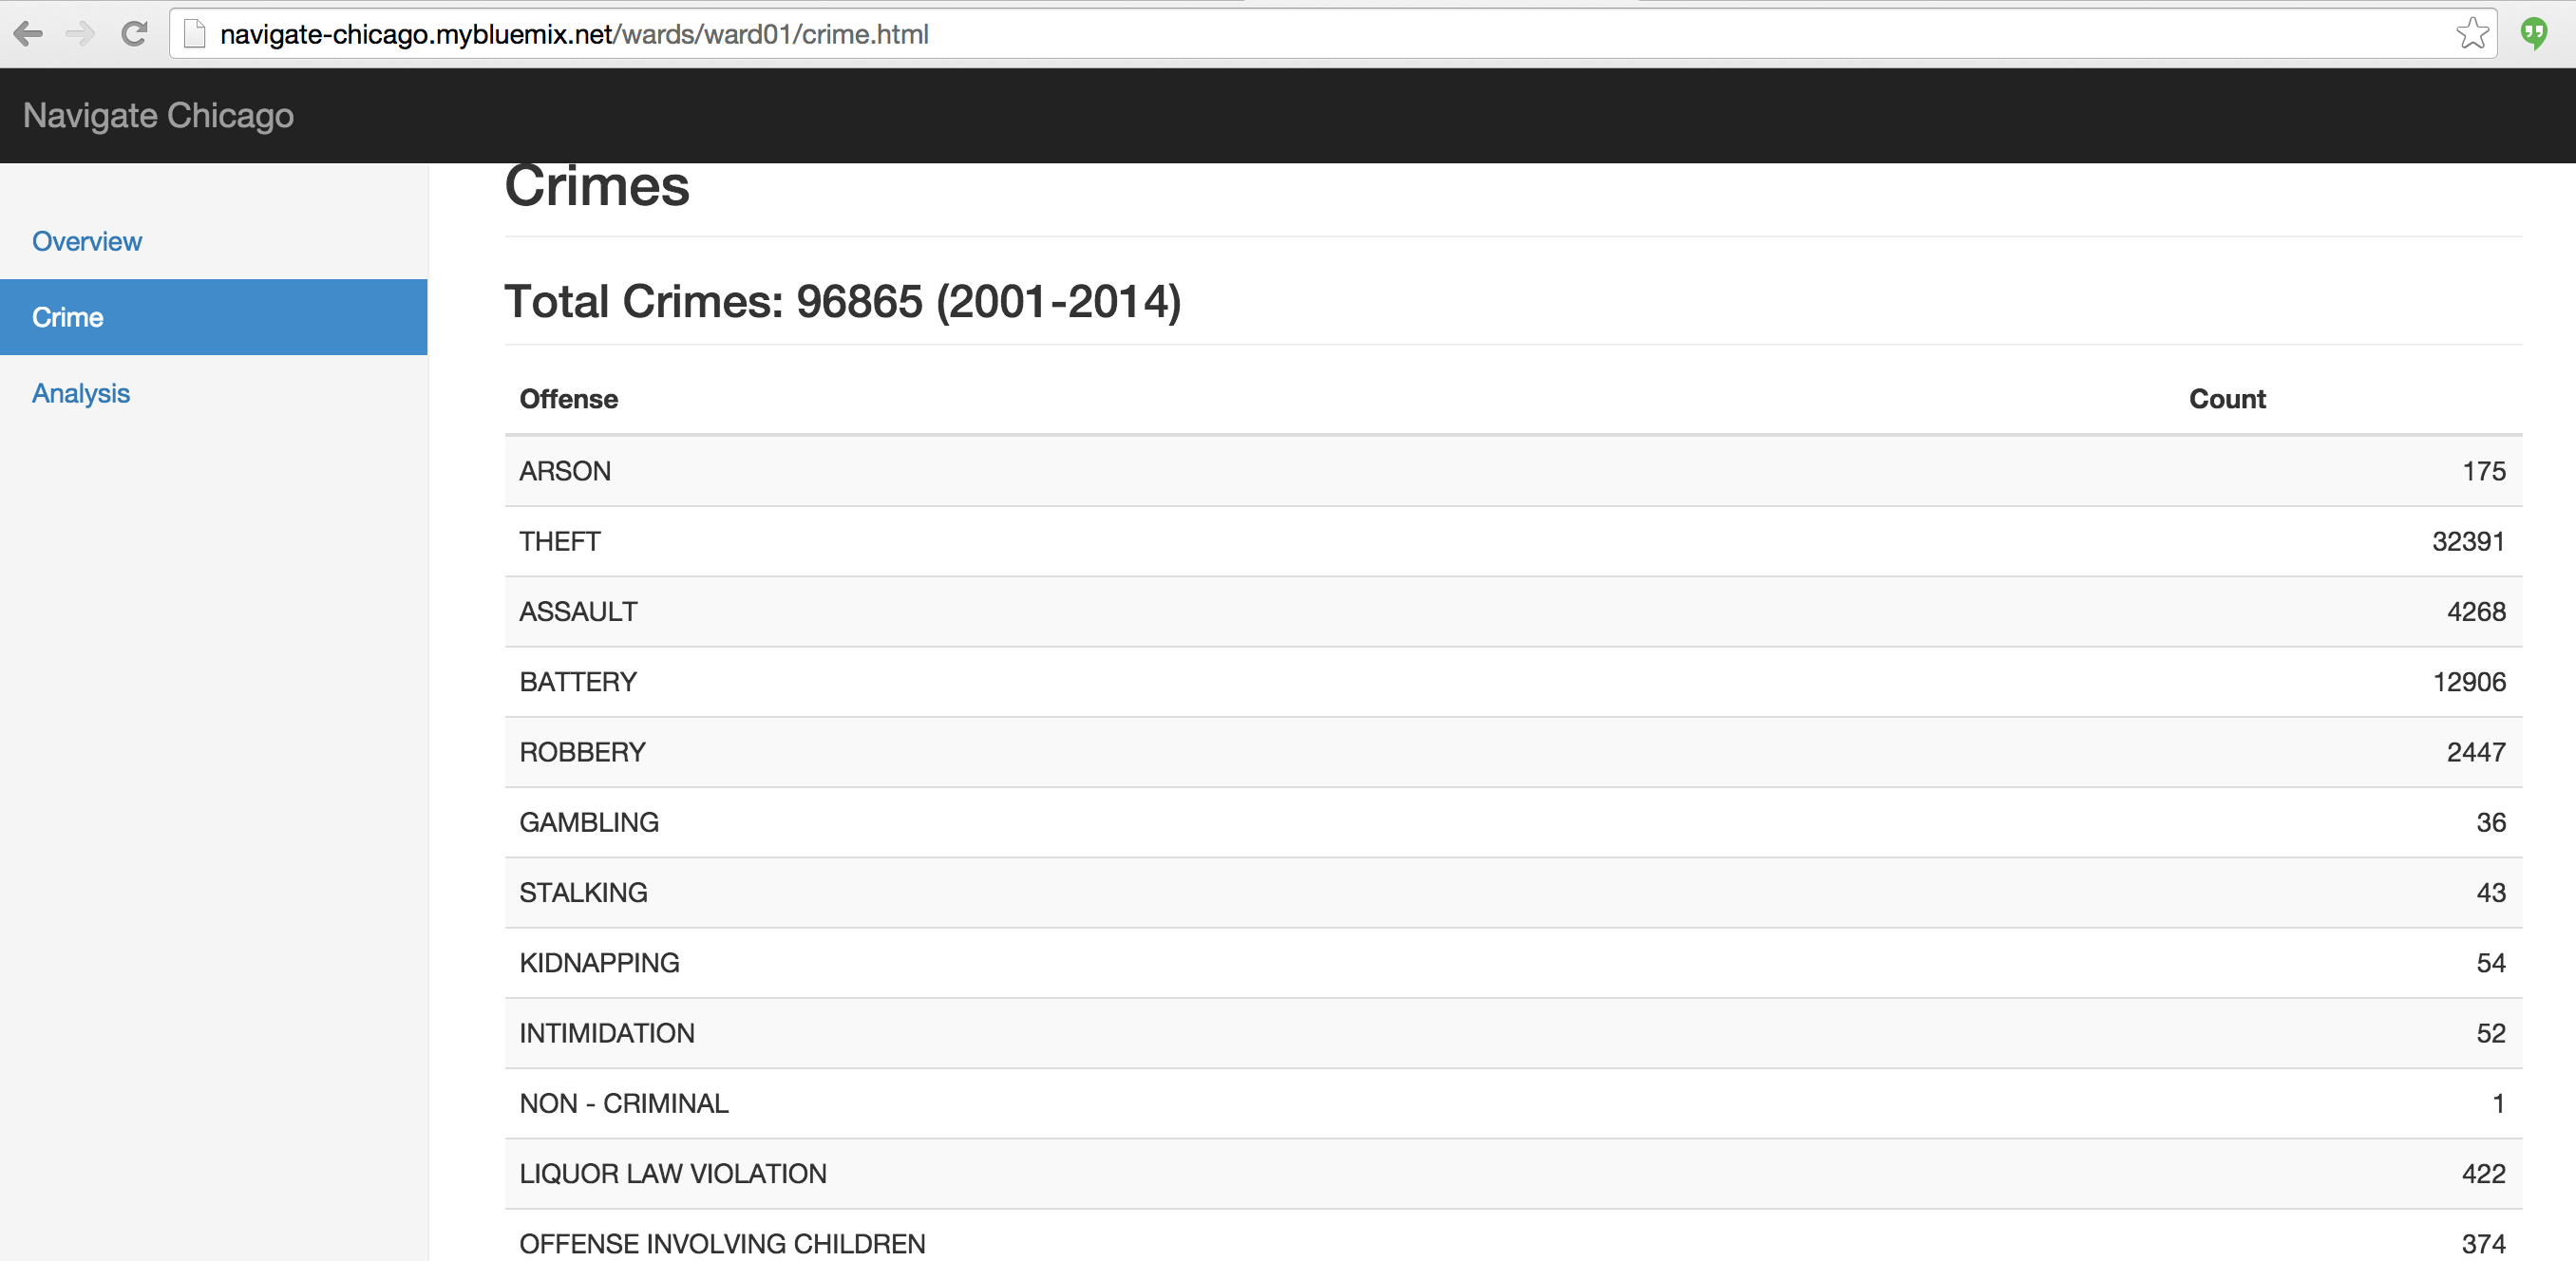The width and height of the screenshot is (2576, 1261).
Task: Select the Crime sidebar item
Action: (x=68, y=318)
